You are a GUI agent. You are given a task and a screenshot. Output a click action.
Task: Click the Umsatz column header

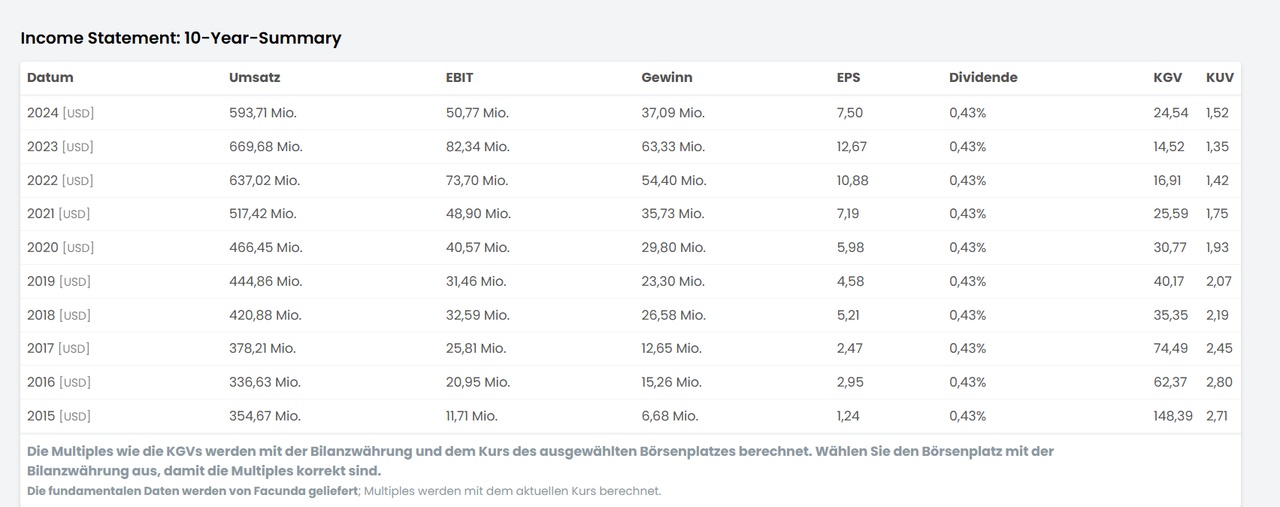click(253, 78)
